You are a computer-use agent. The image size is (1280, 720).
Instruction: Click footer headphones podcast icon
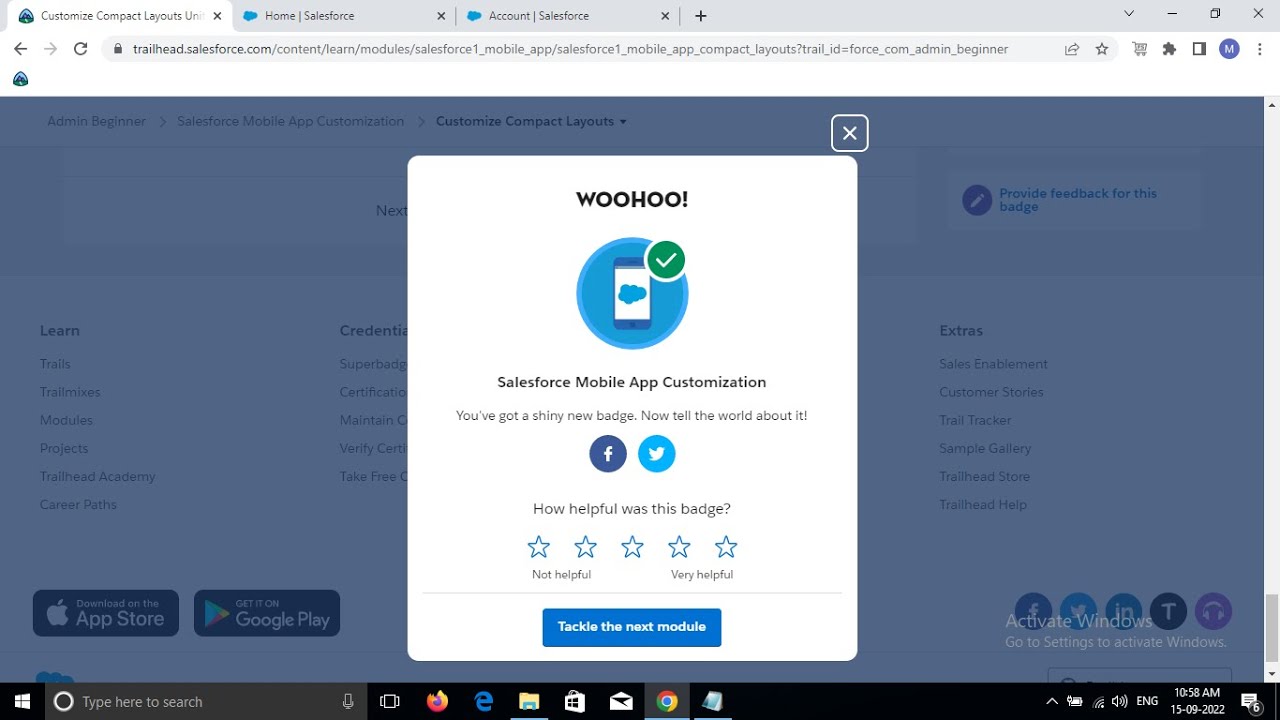(1213, 611)
